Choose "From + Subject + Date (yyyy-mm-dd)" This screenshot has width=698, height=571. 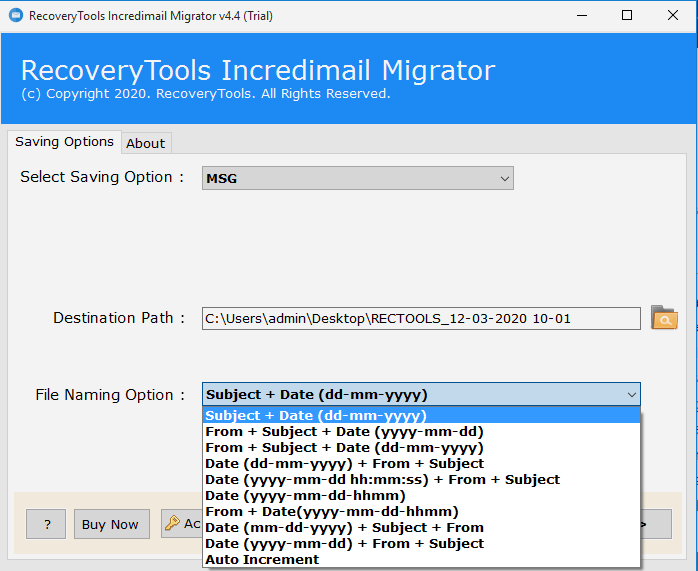(x=421, y=432)
